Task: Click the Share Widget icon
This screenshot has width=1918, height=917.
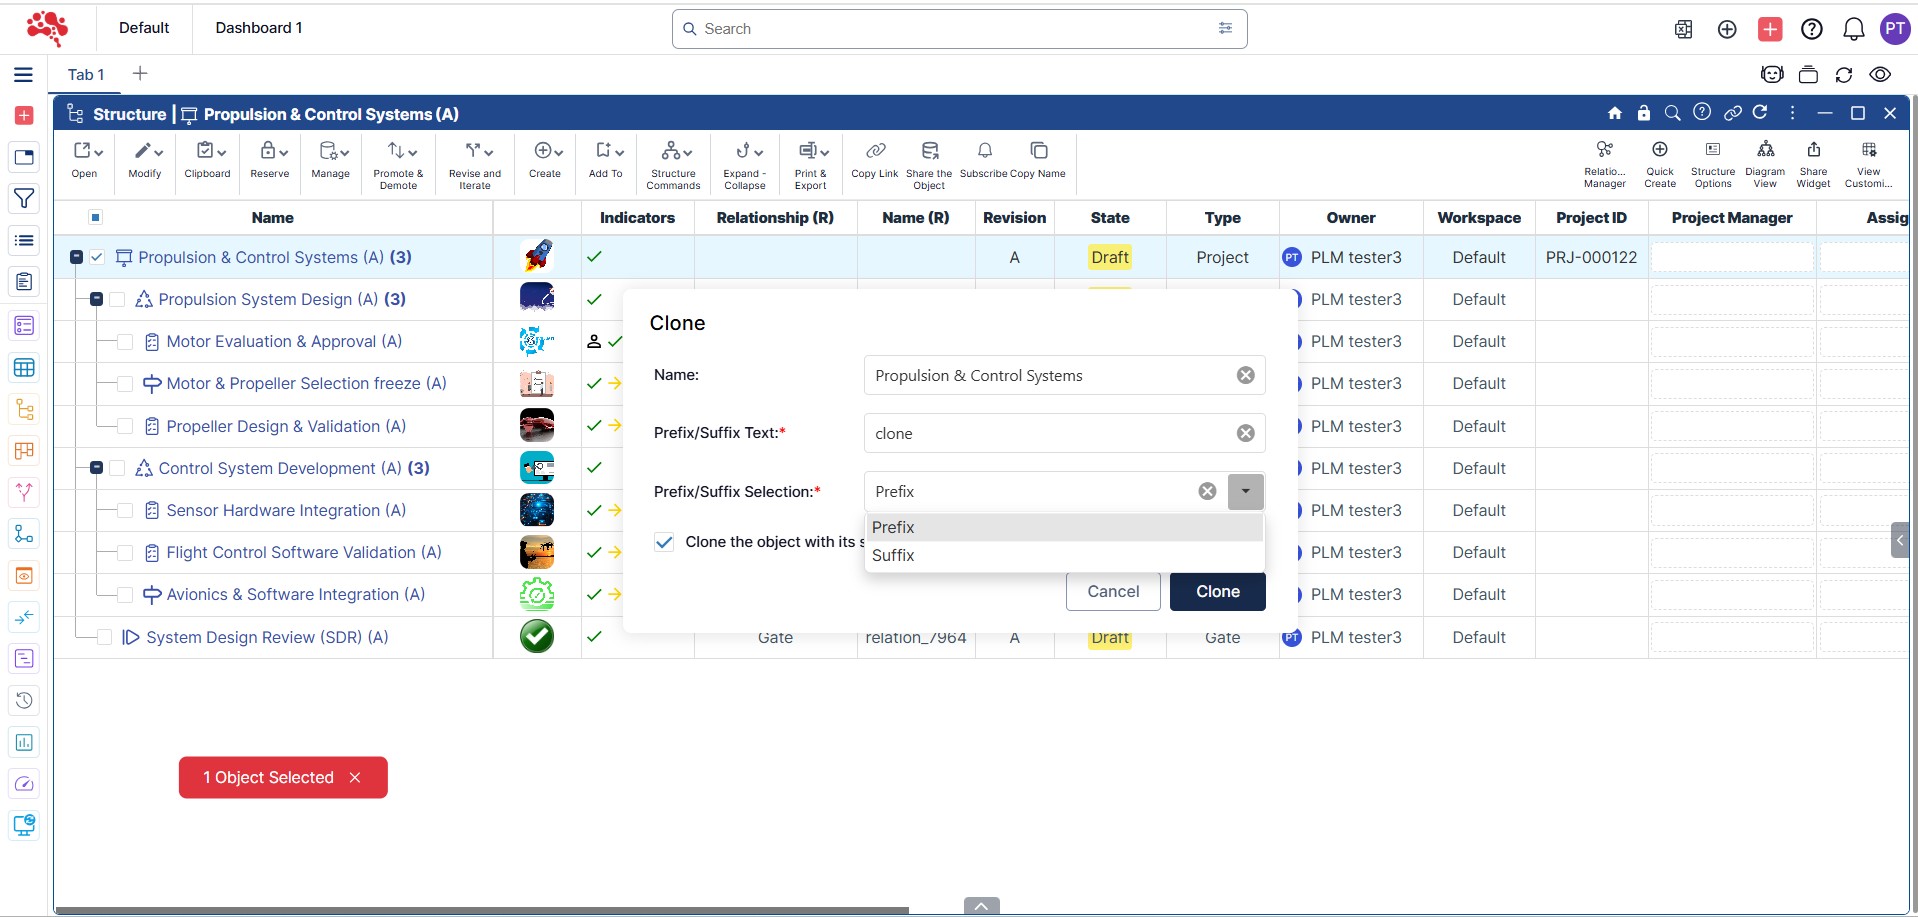Action: pos(1812,150)
